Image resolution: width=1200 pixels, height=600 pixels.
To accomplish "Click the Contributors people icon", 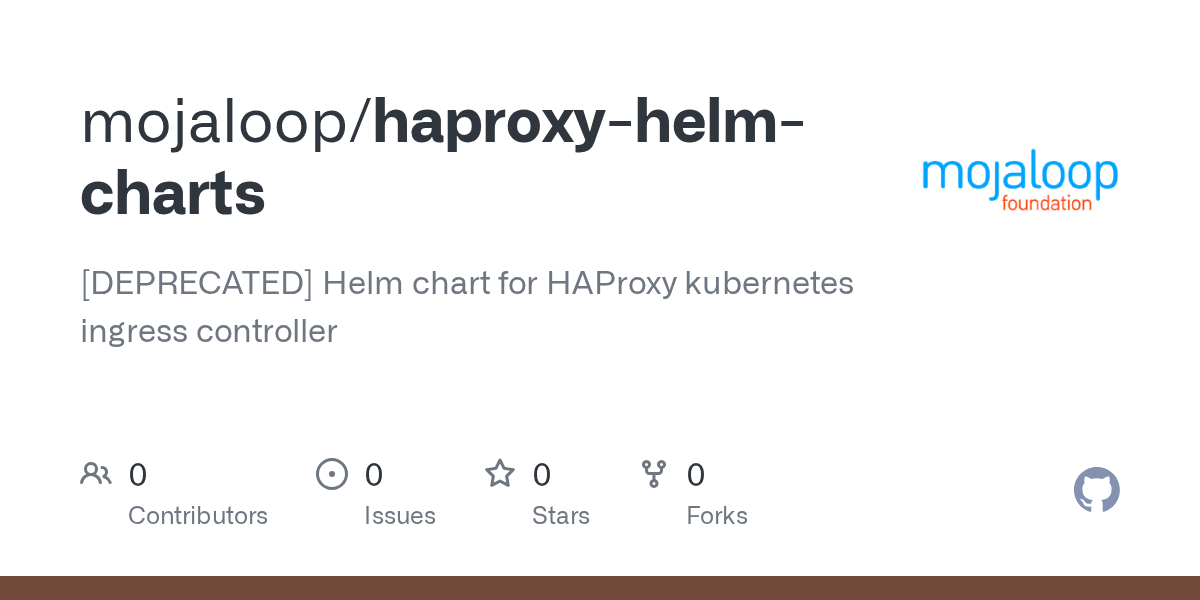I will [x=96, y=474].
